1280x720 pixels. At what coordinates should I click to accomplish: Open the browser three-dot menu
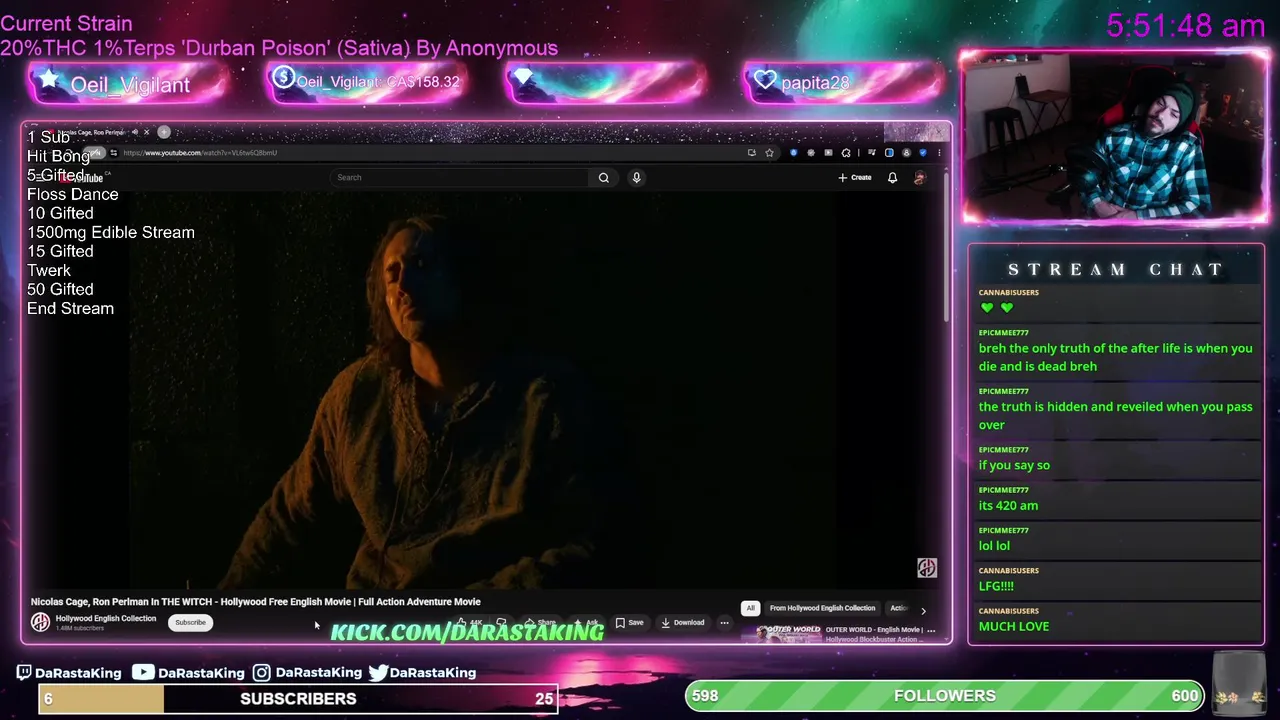tap(939, 153)
